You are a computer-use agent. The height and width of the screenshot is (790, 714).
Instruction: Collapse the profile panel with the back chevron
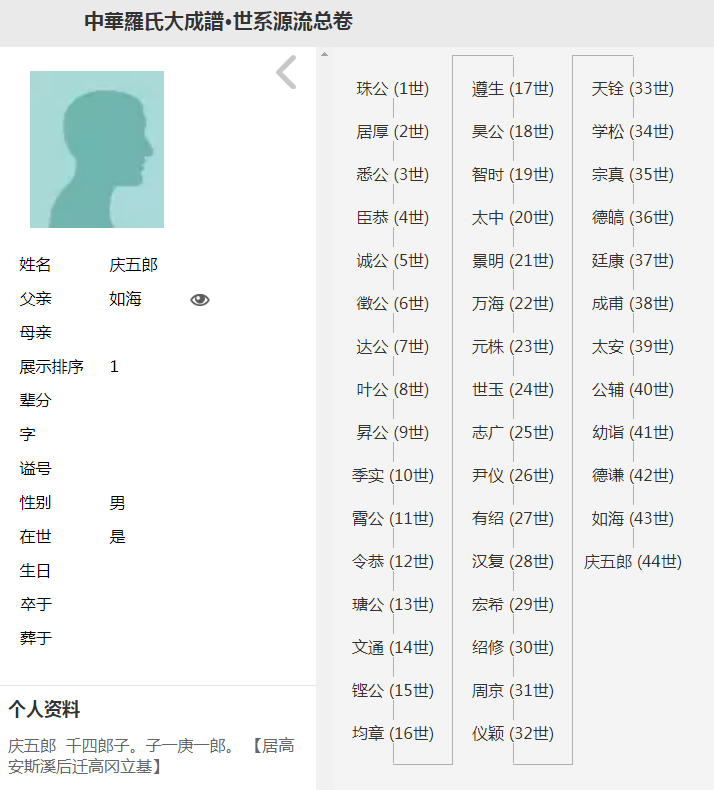click(x=286, y=72)
